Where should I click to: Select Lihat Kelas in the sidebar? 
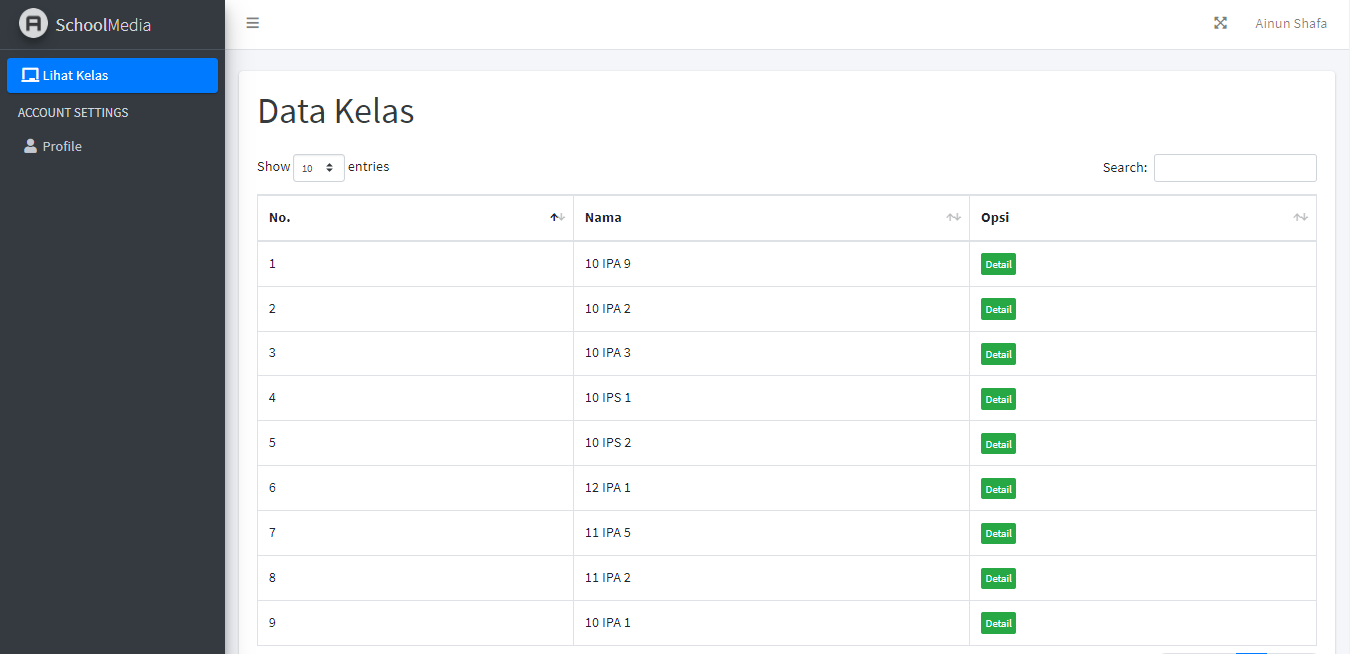[x=75, y=74]
